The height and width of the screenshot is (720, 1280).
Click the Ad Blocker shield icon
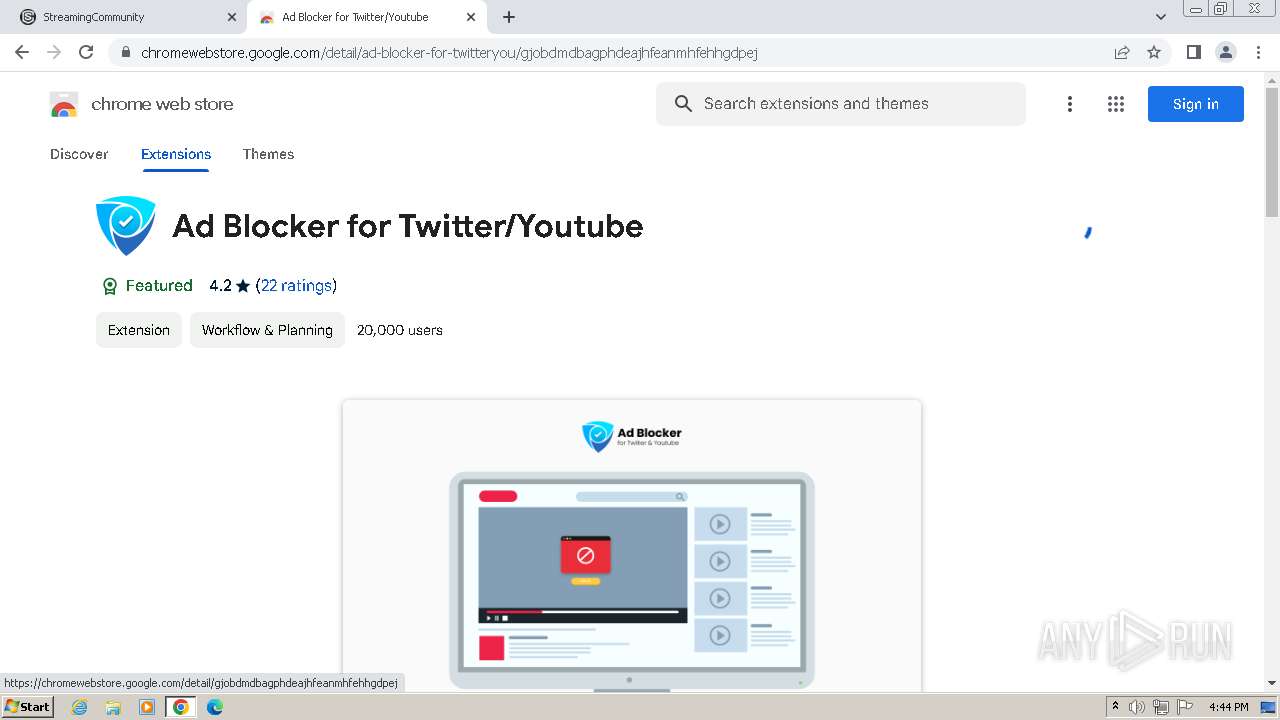[x=126, y=226]
